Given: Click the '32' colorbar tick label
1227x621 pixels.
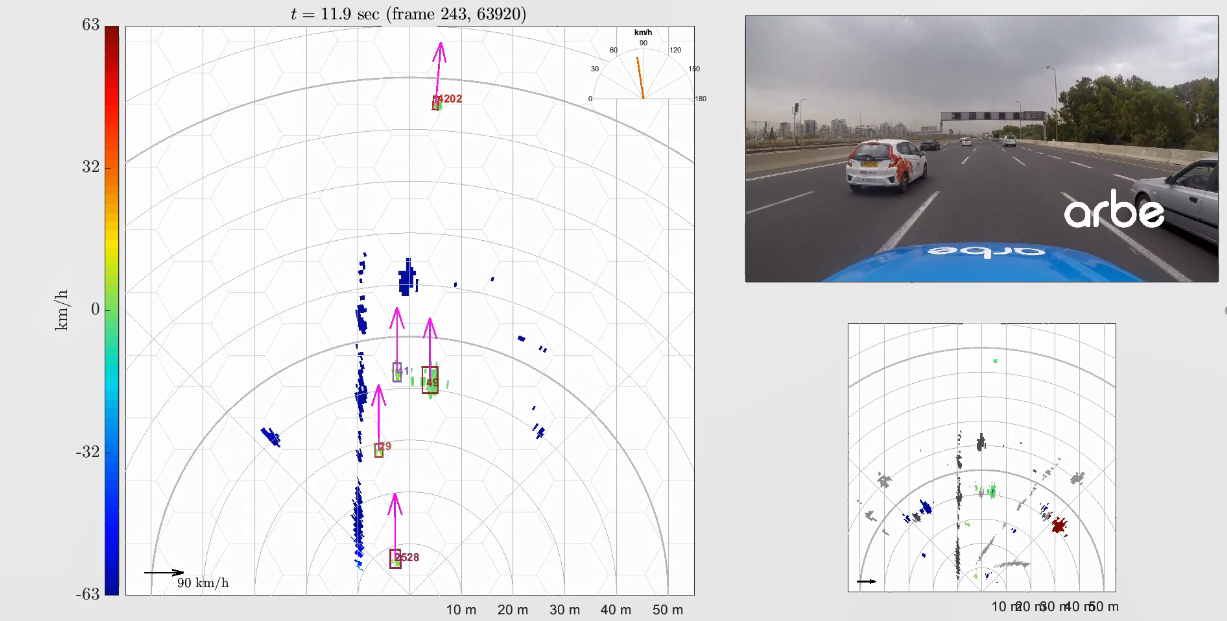Looking at the screenshot, I should [x=90, y=166].
